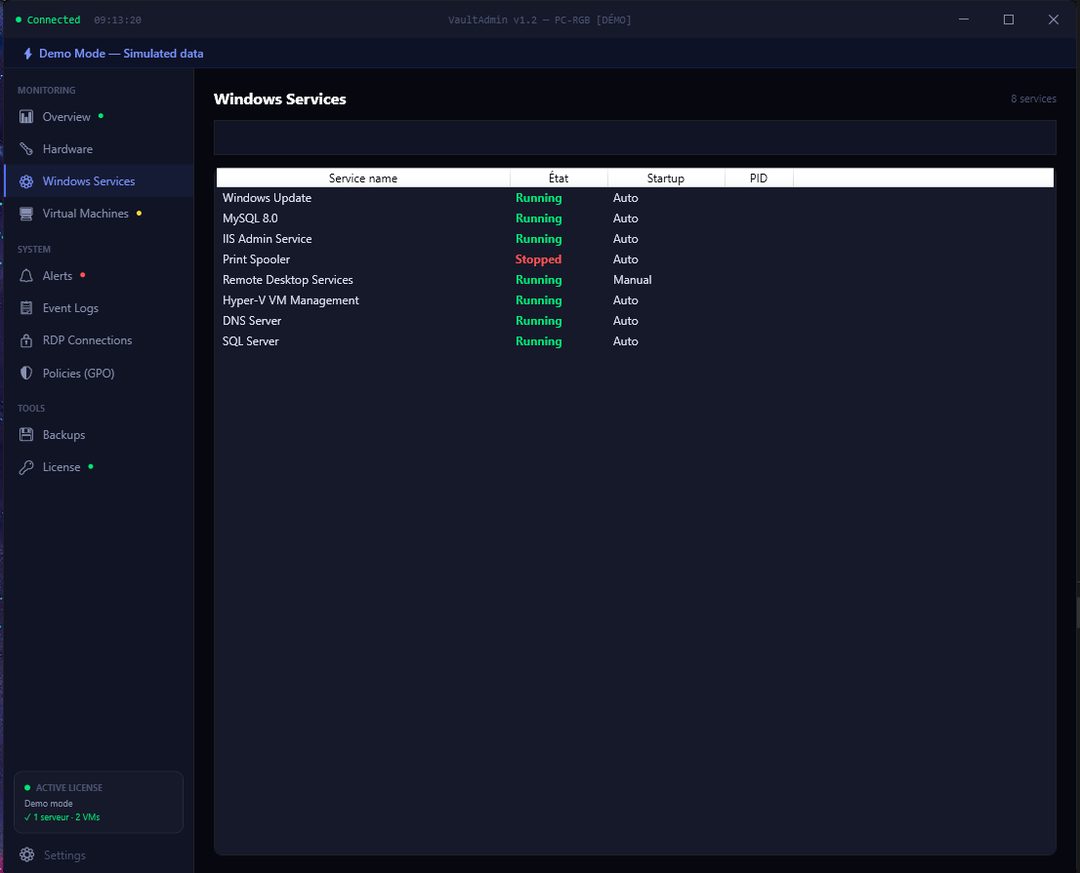Select the IIS Admin Service row
1080x873 pixels.
[634, 239]
